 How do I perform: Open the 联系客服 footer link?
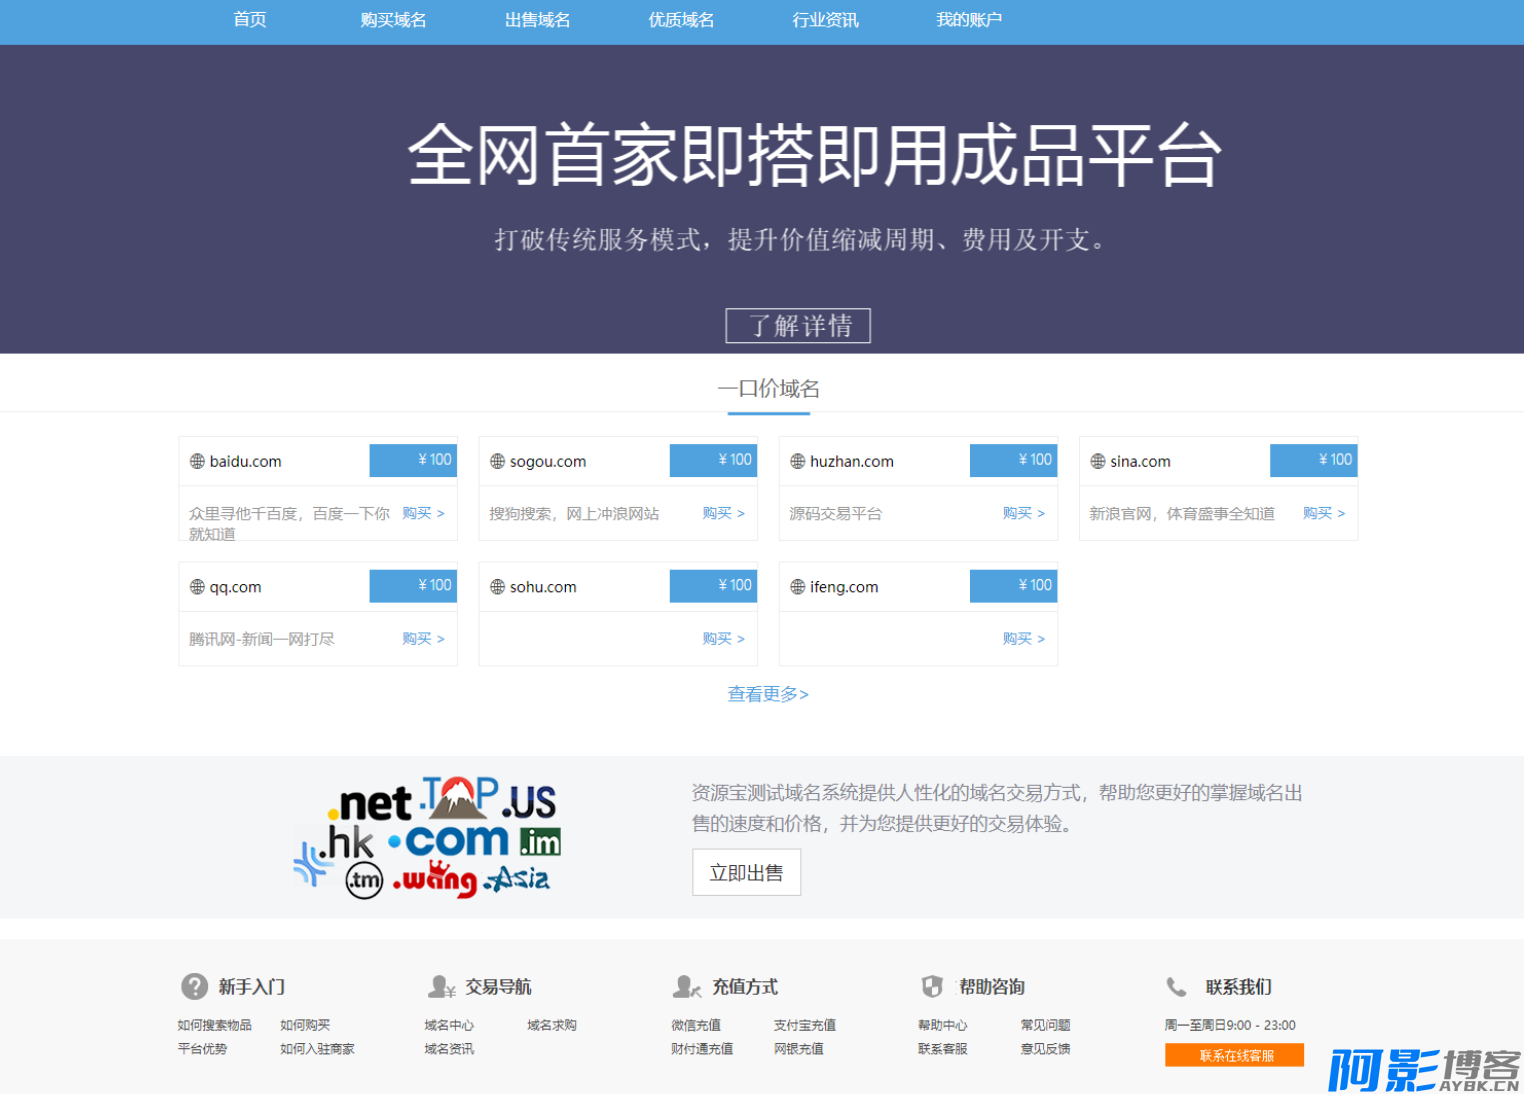(943, 1049)
